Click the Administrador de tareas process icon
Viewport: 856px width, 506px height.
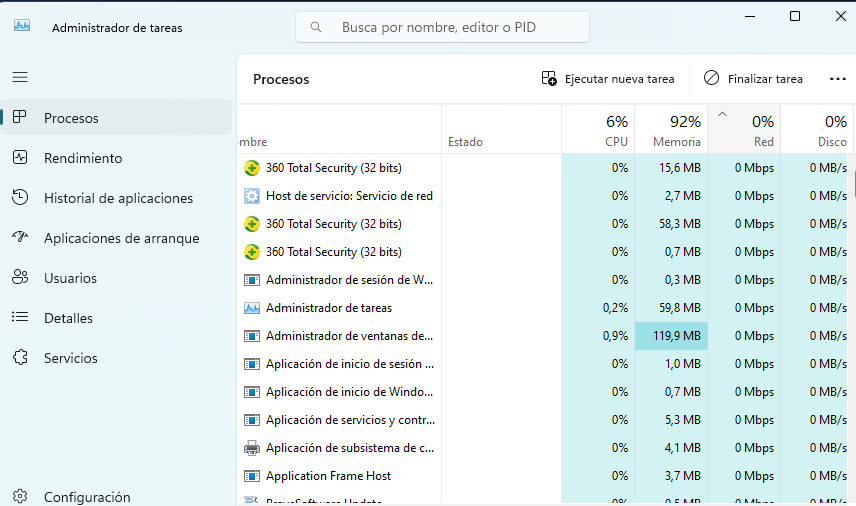coord(252,308)
